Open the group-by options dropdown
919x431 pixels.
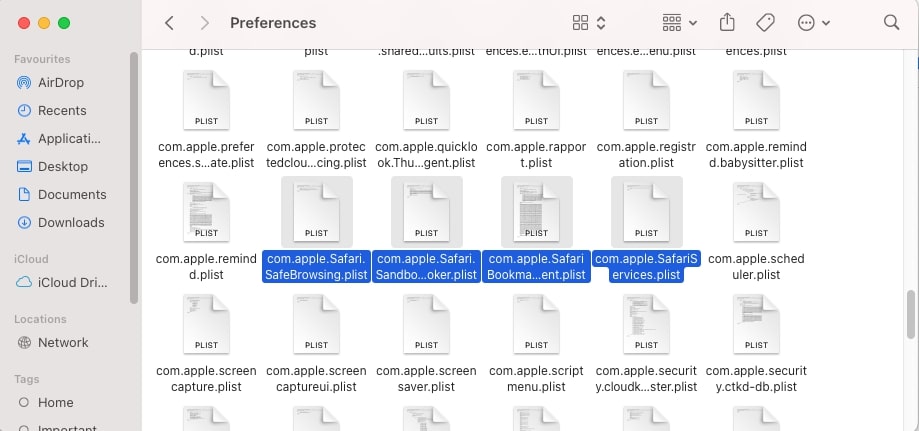pyautogui.click(x=679, y=23)
